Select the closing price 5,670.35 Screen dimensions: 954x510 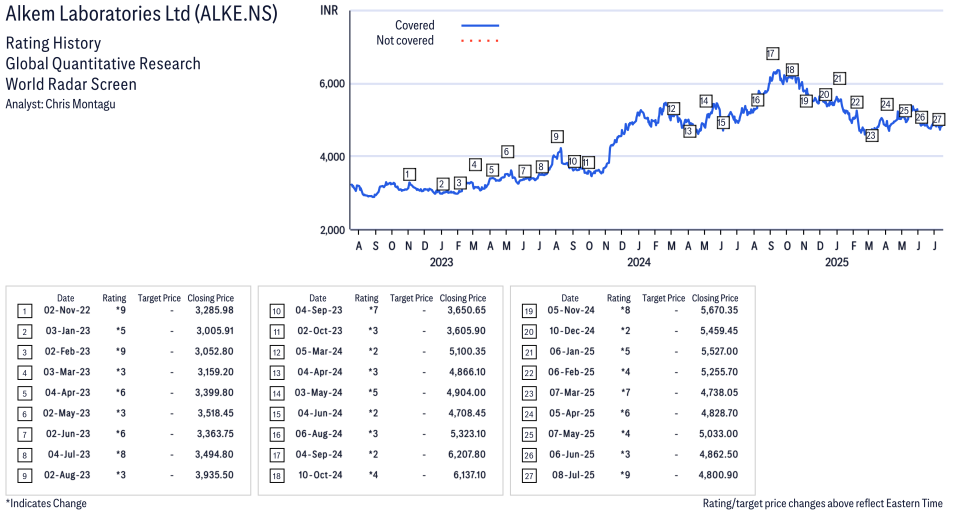(719, 310)
